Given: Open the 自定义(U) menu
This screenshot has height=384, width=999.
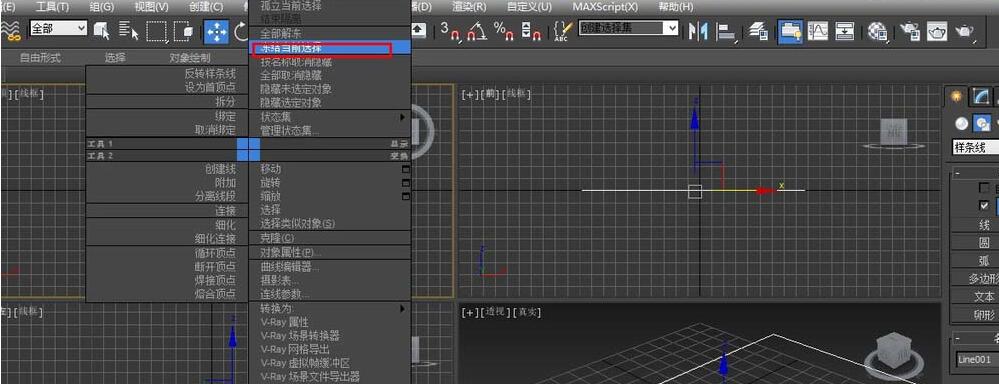Looking at the screenshot, I should click(529, 7).
